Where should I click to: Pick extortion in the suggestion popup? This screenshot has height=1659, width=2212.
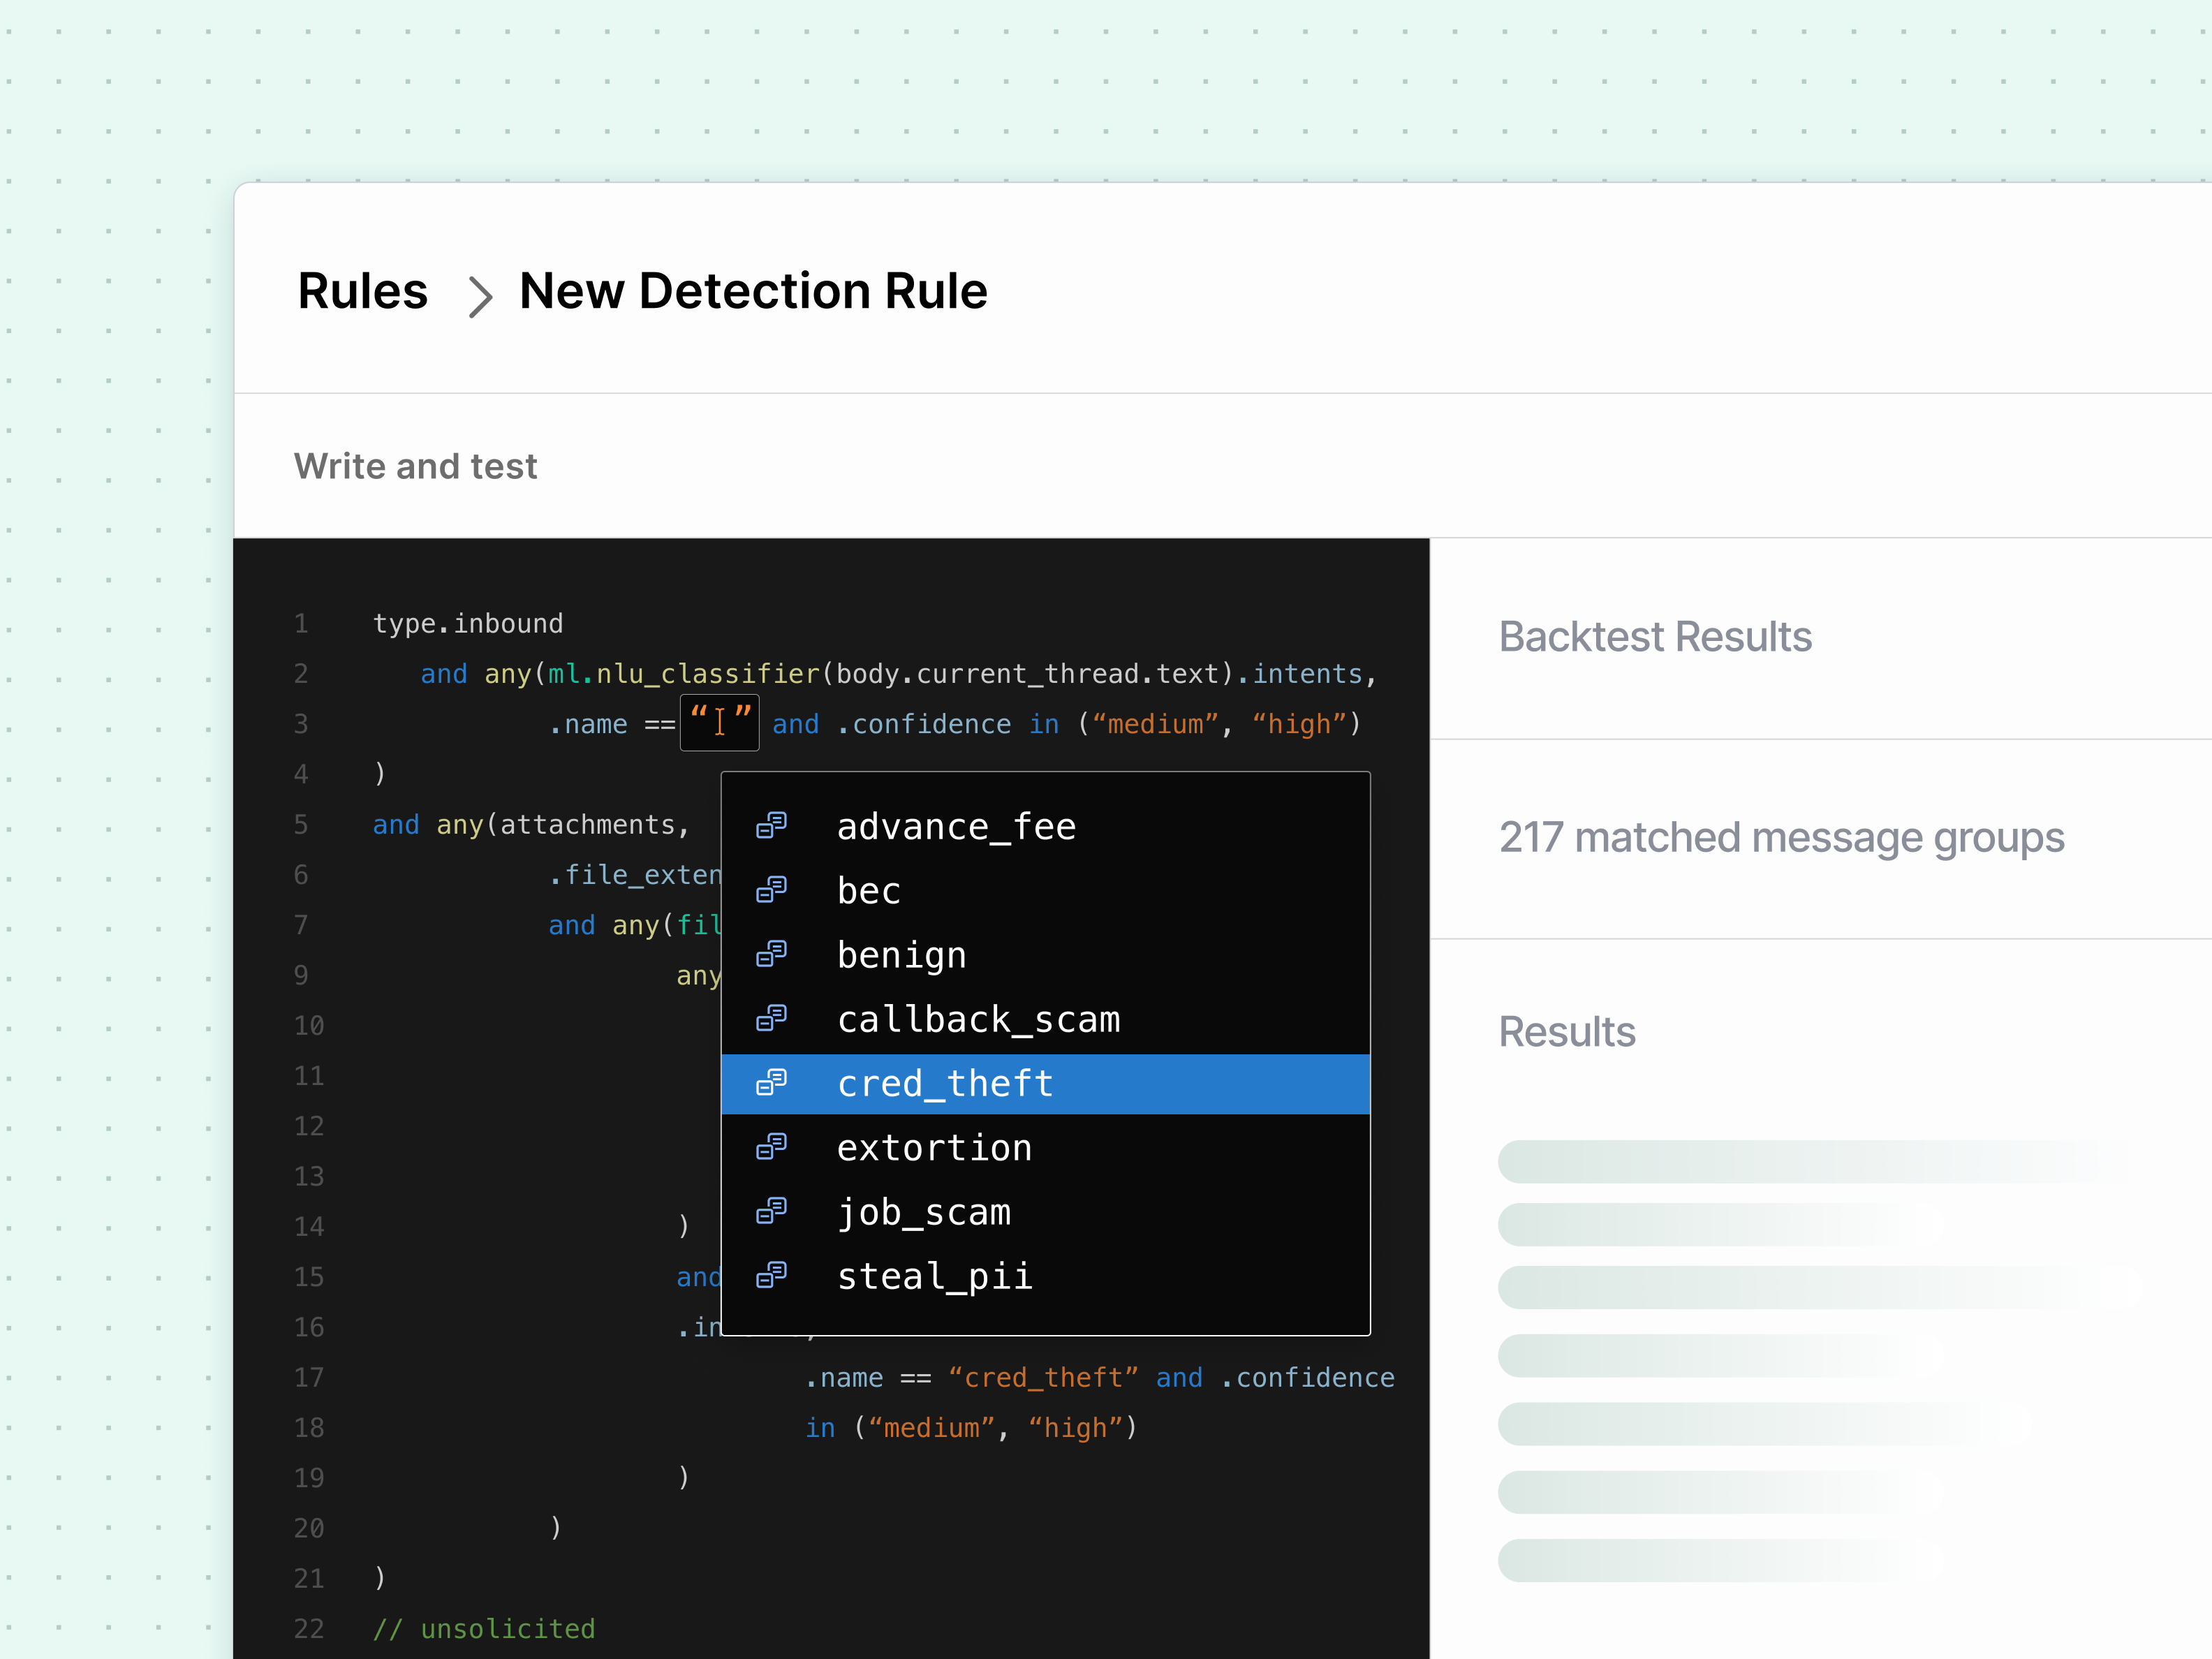point(934,1148)
